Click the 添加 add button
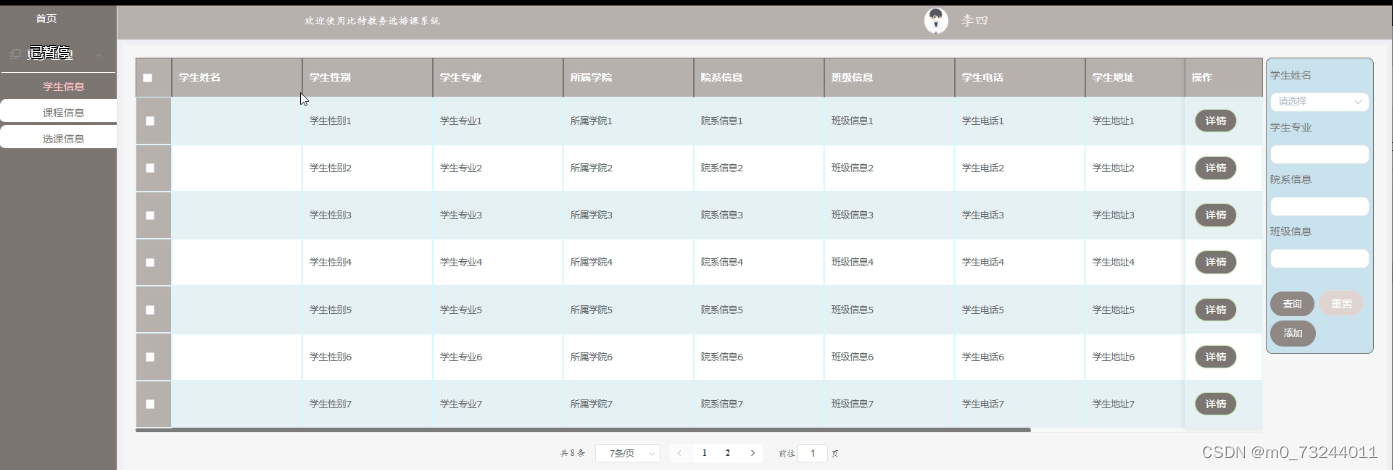Viewport: 1393px width, 470px height. tap(1293, 334)
